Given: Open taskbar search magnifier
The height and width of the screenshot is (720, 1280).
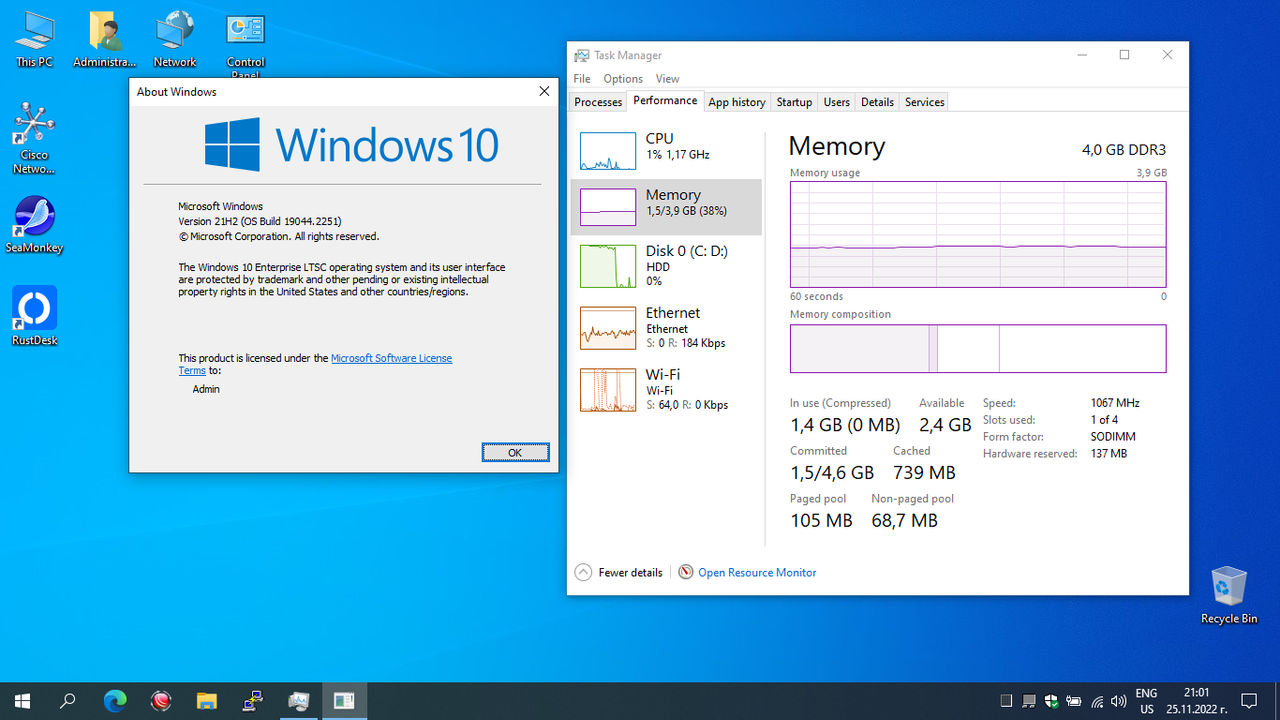Looking at the screenshot, I should [x=68, y=701].
